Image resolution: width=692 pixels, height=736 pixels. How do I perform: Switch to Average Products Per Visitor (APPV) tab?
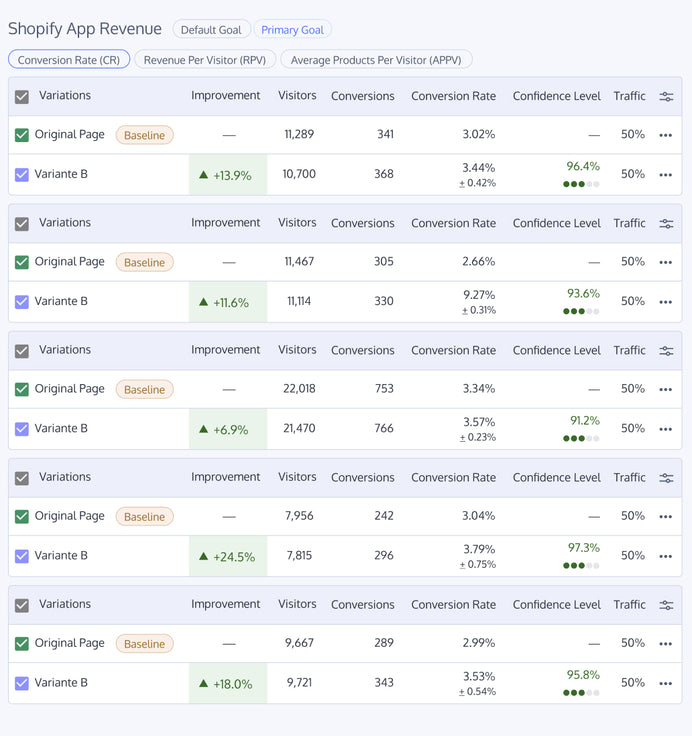pos(376,60)
